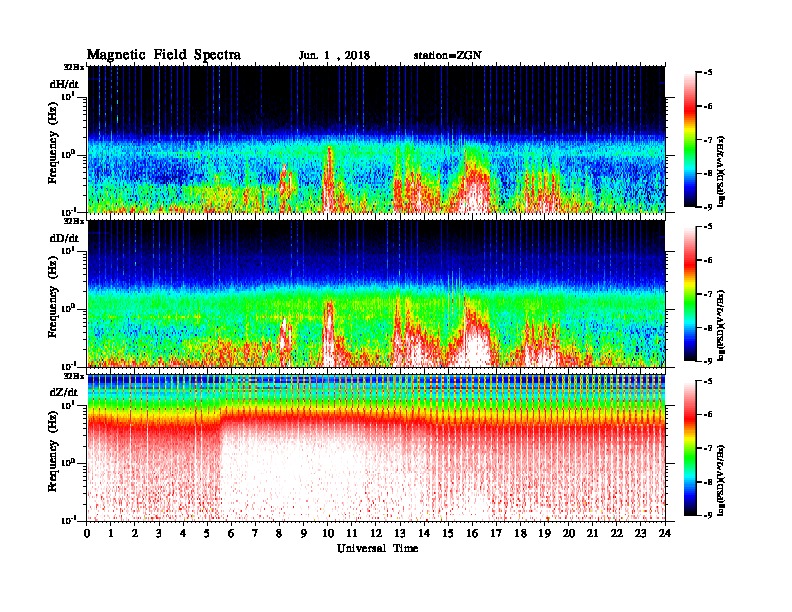This screenshot has width=792, height=612.
Task: Click the hour "3" tick label on the time axis
Action: (159, 533)
